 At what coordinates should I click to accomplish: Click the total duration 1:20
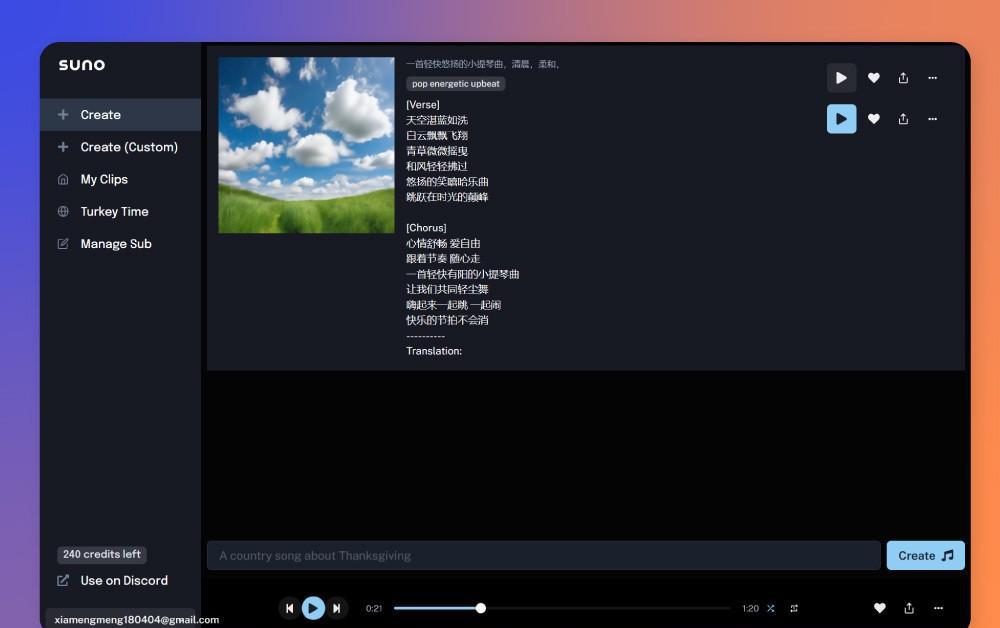click(x=751, y=609)
